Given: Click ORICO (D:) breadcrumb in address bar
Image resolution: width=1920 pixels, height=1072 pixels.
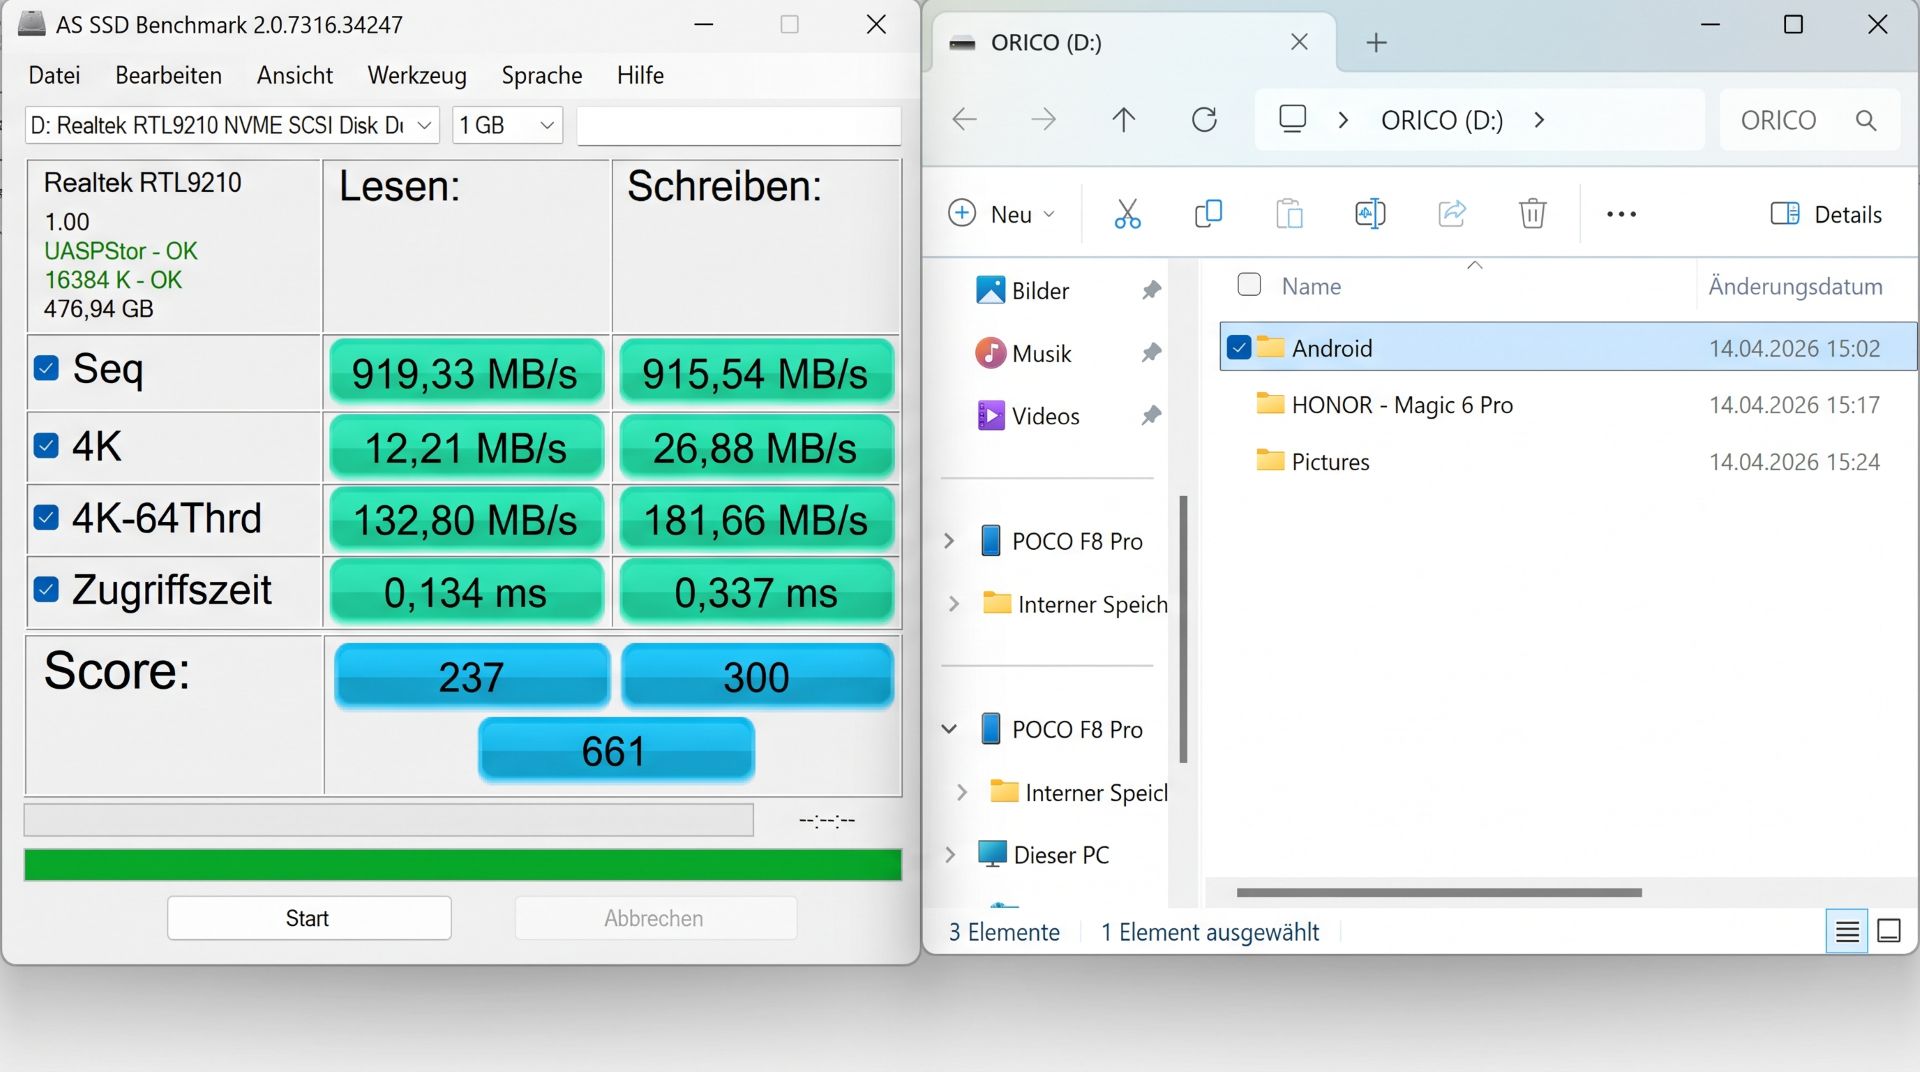Looking at the screenshot, I should pyautogui.click(x=1442, y=120).
